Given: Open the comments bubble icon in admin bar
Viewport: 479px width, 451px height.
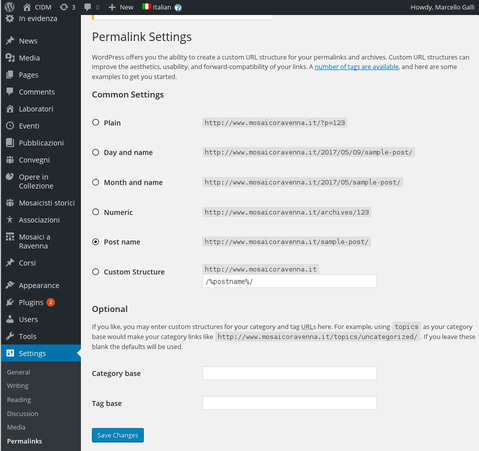Looking at the screenshot, I should coord(88,7).
